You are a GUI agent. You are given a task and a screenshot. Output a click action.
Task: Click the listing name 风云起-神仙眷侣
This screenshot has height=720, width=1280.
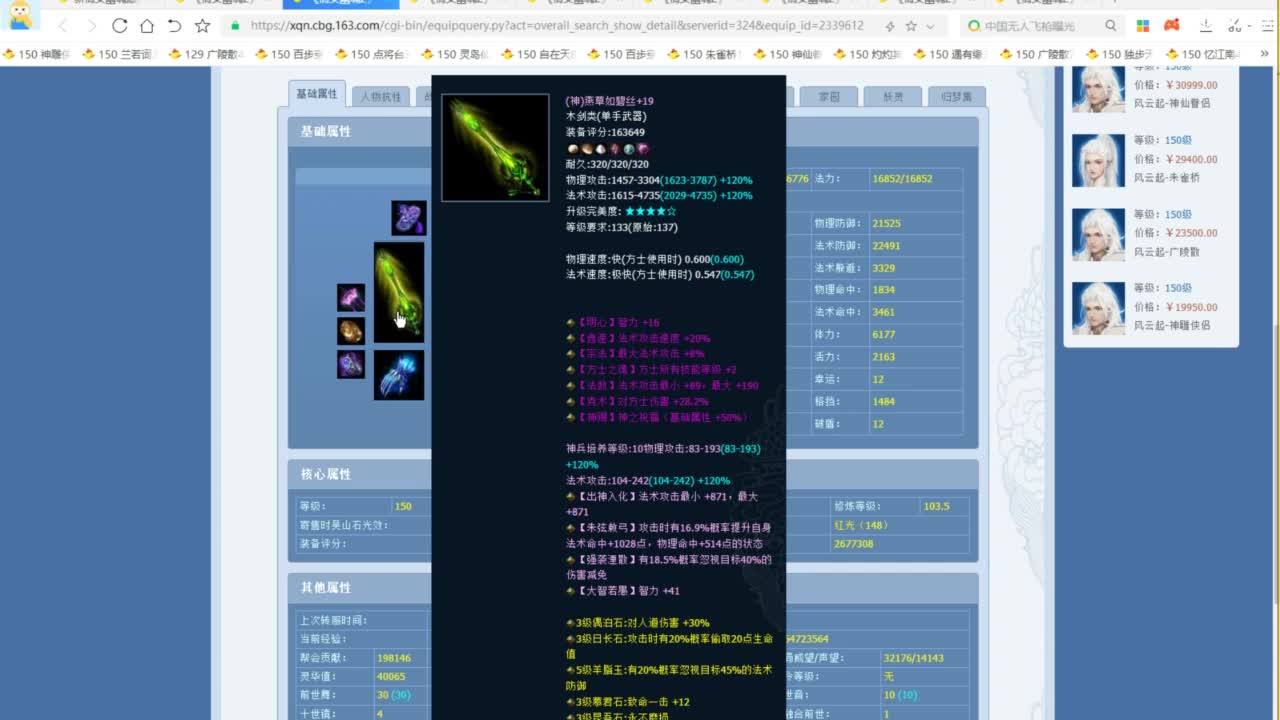coord(1172,104)
